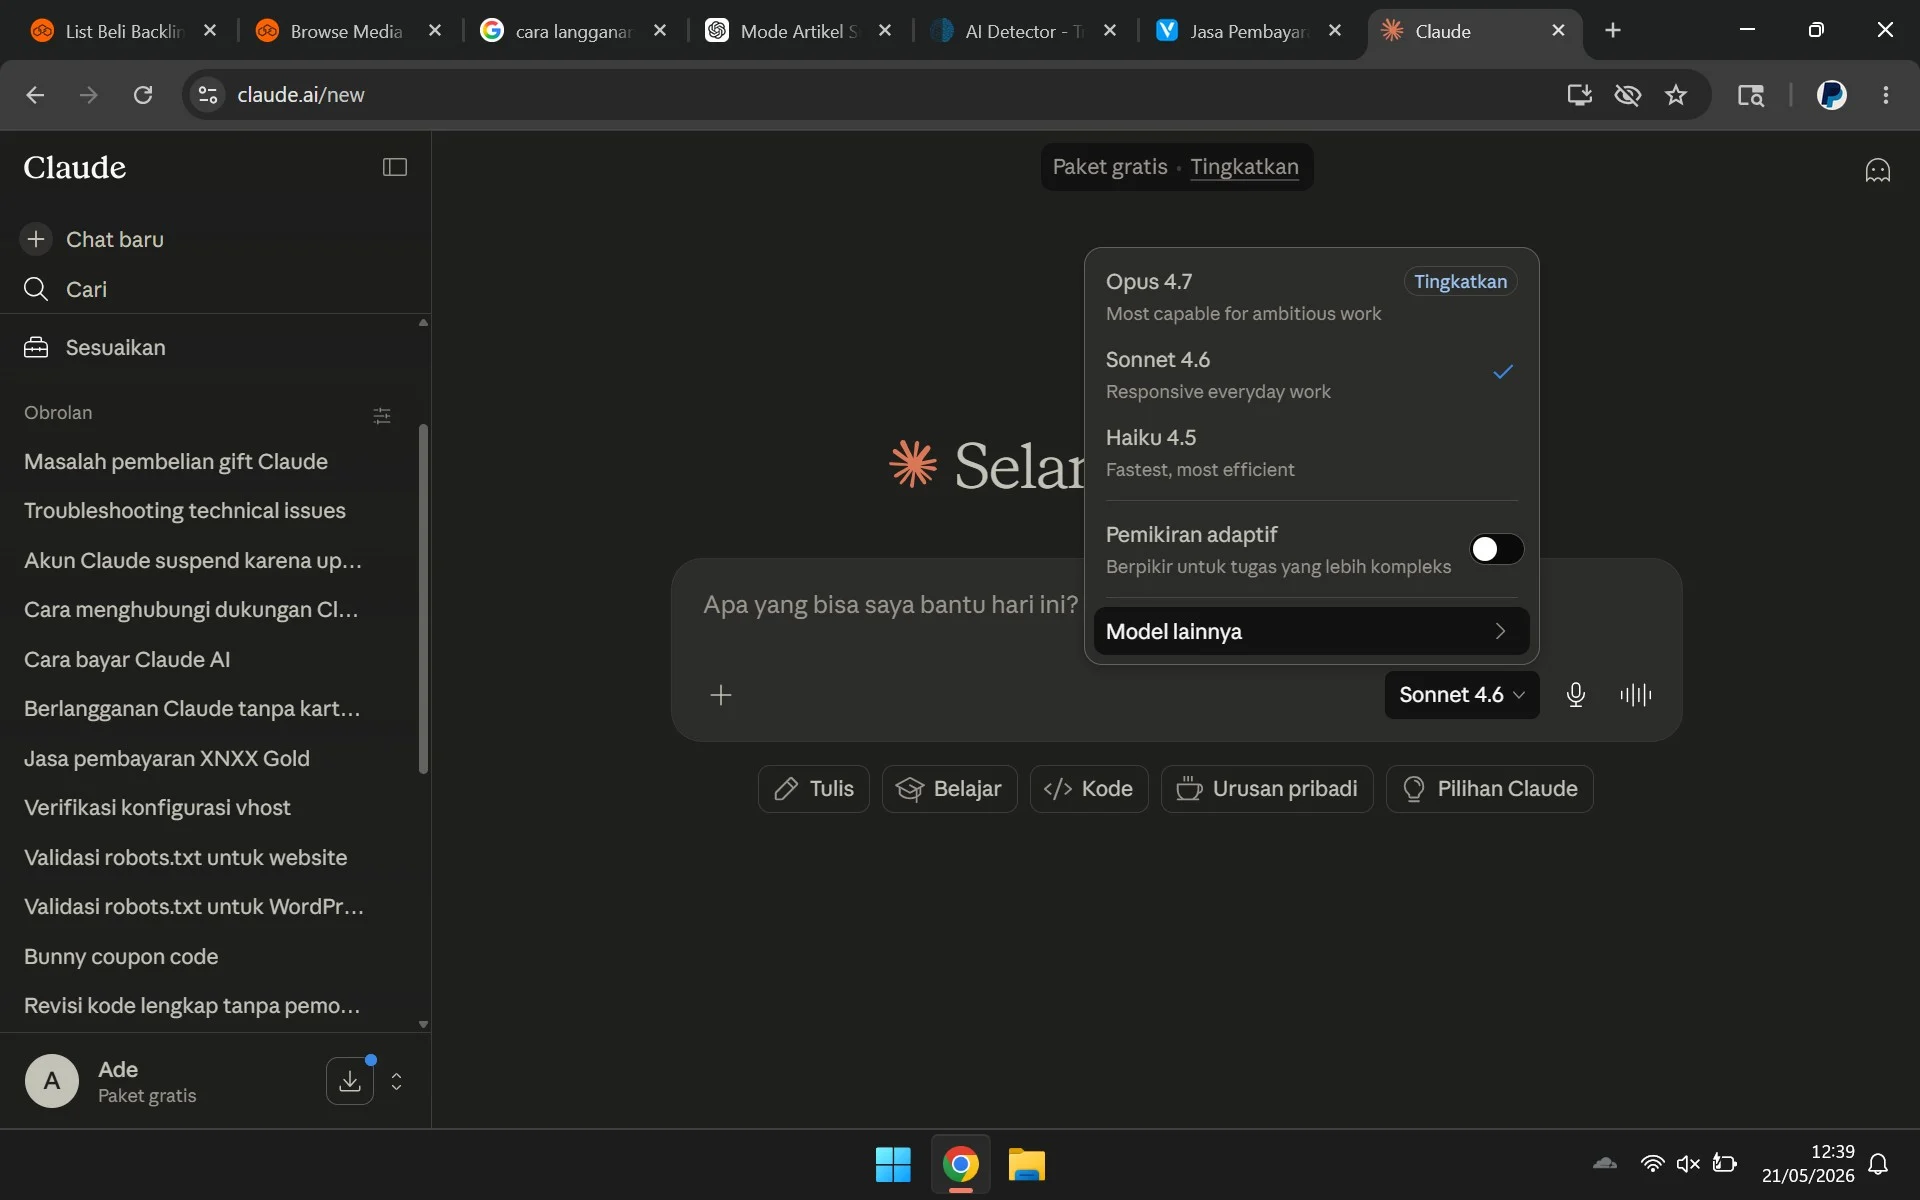
Task: Switch to Mode Artikel ChatGPT tab
Action: [797, 31]
